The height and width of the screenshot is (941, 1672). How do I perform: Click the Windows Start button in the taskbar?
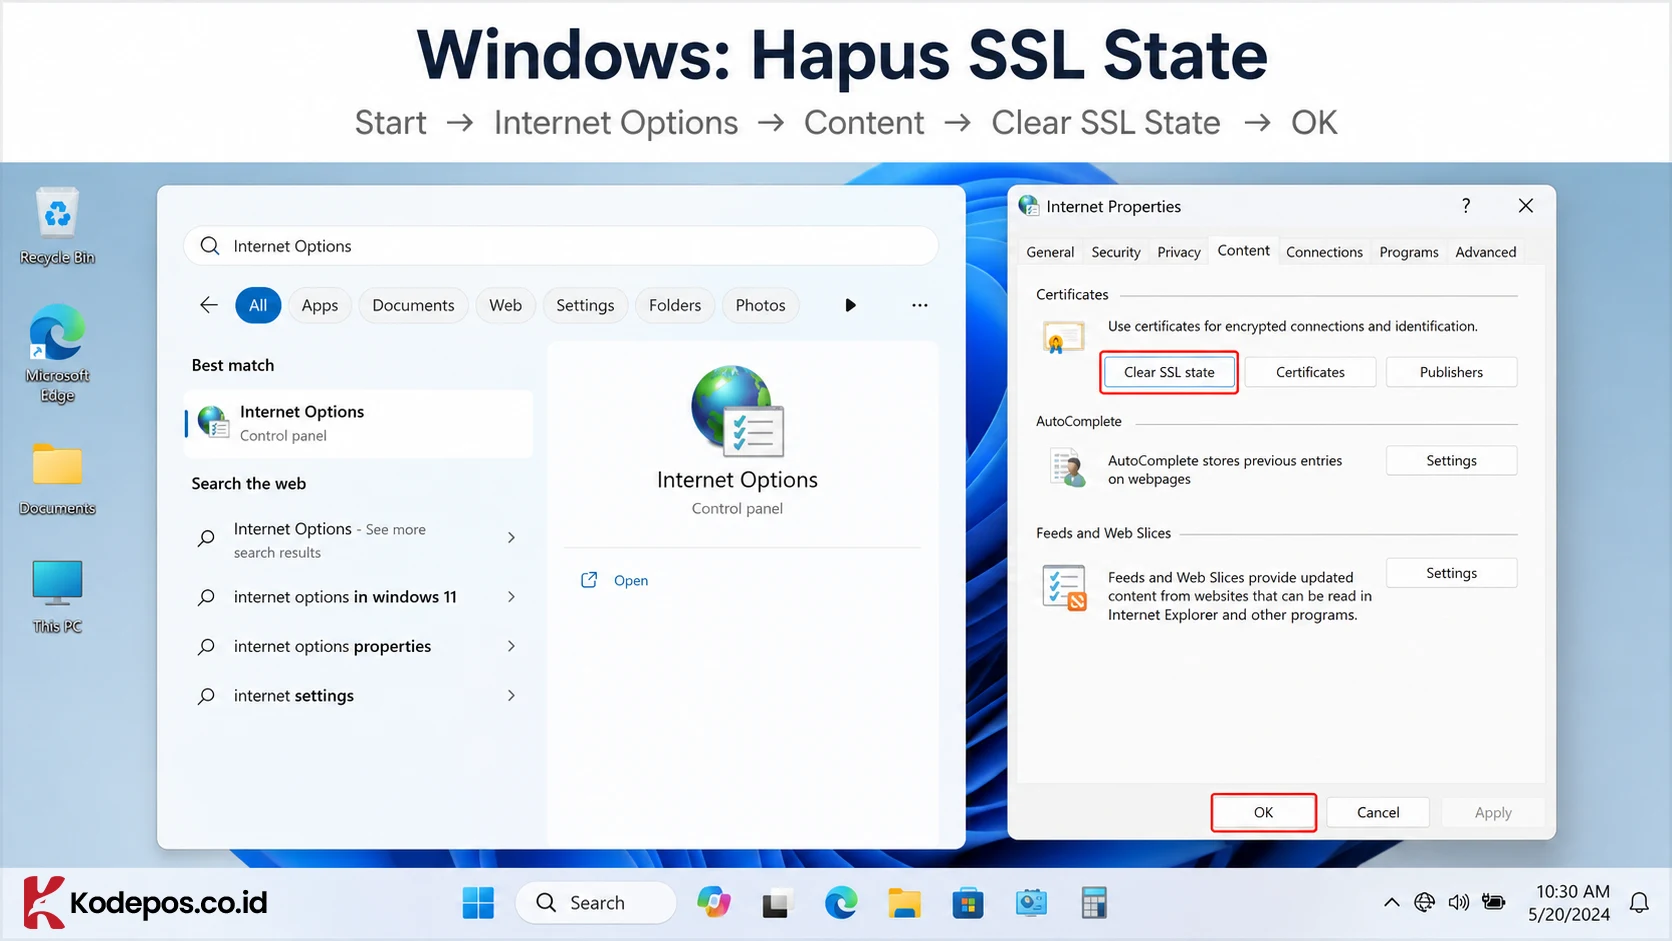pos(478,903)
